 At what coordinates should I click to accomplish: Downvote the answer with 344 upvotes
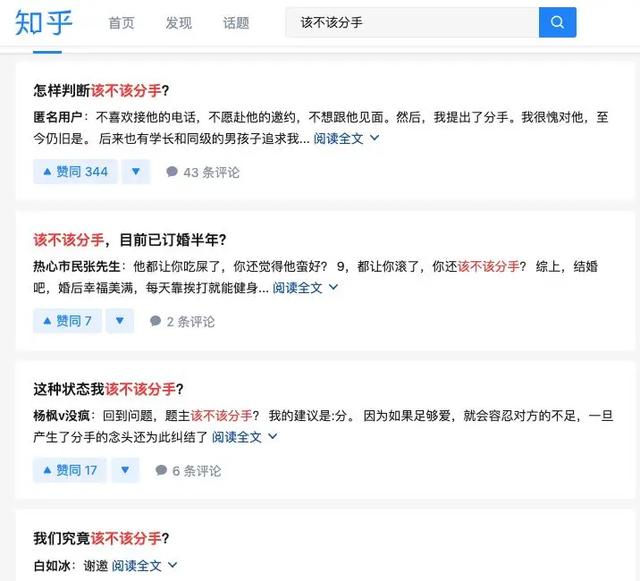136,171
